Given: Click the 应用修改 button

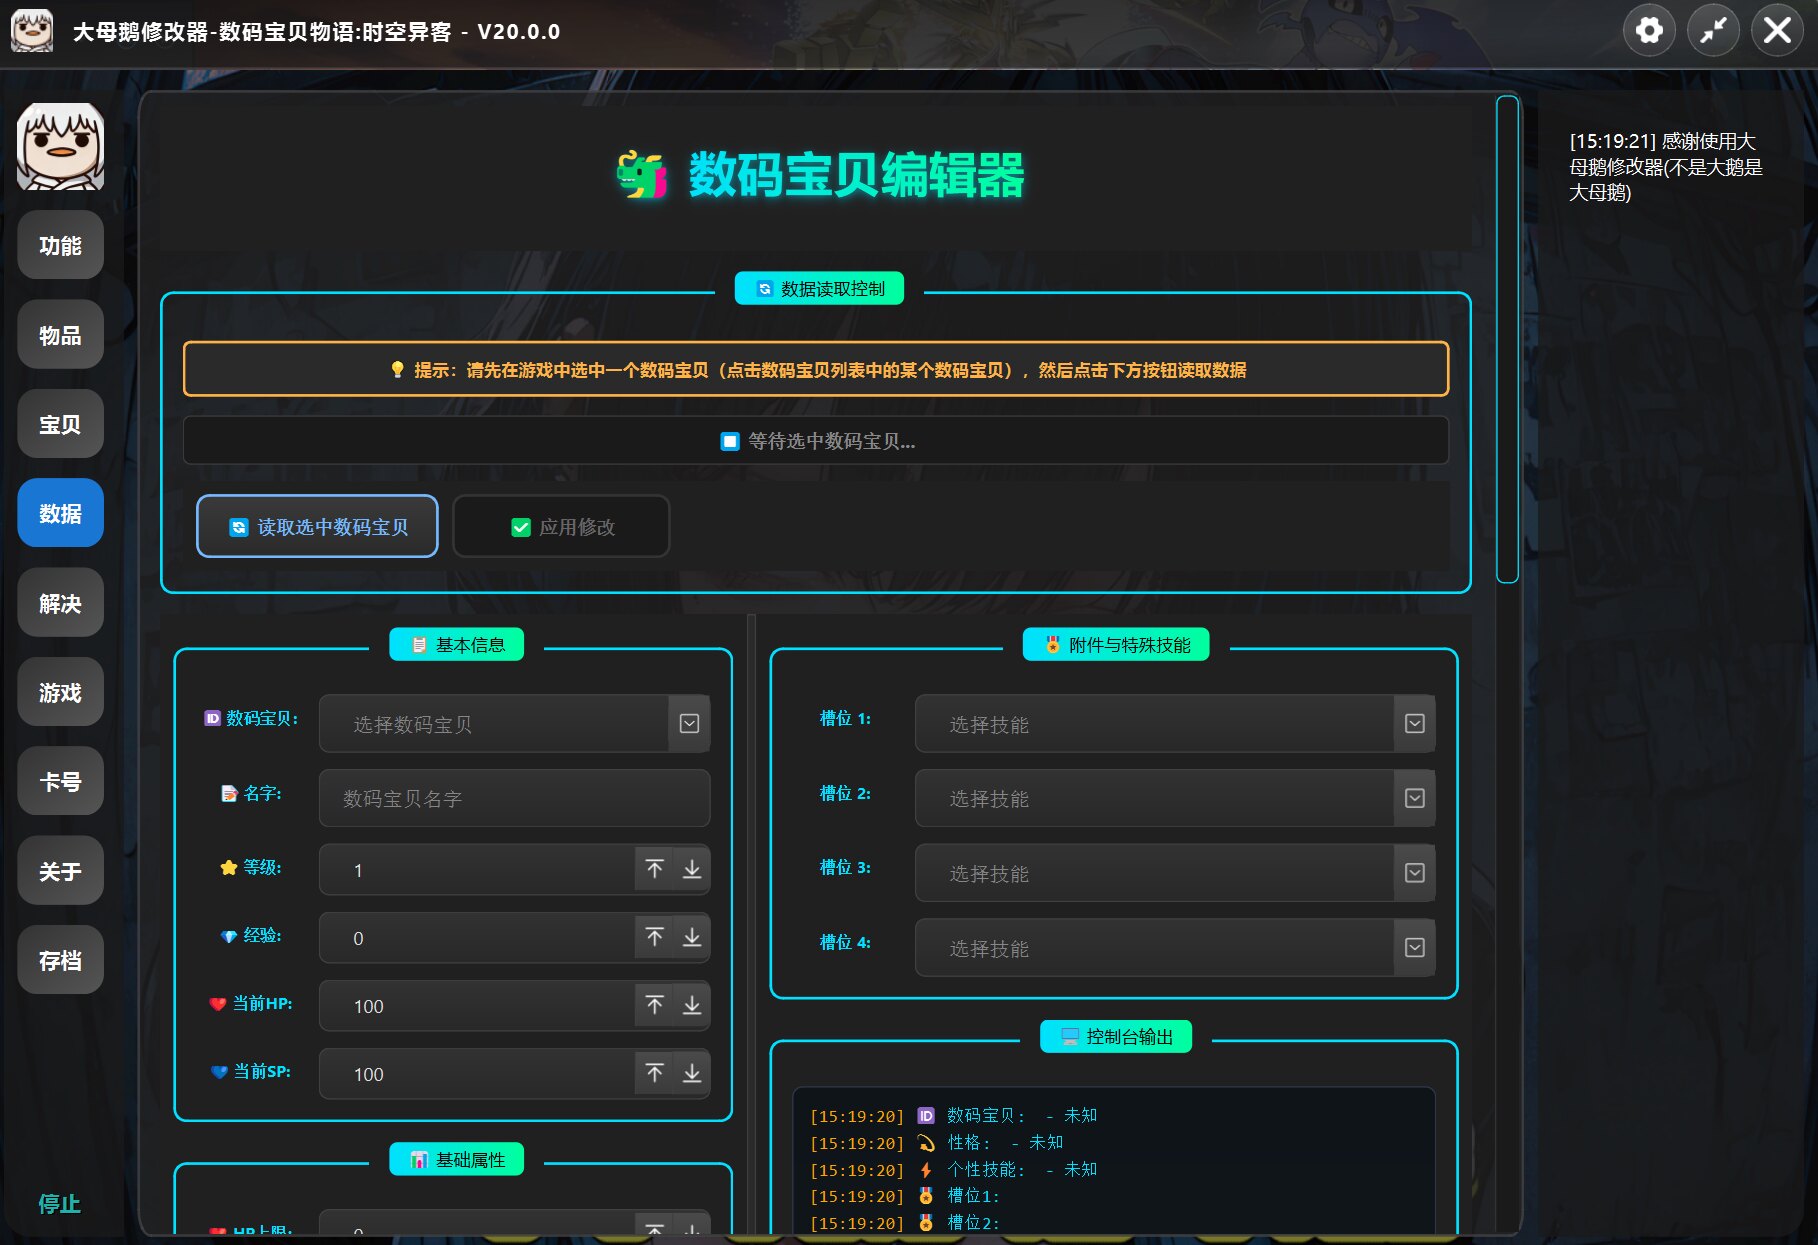Looking at the screenshot, I should pyautogui.click(x=561, y=526).
